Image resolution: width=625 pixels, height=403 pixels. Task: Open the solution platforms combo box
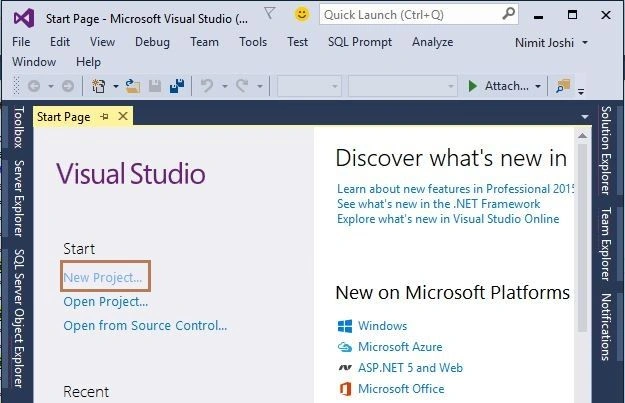pos(403,86)
